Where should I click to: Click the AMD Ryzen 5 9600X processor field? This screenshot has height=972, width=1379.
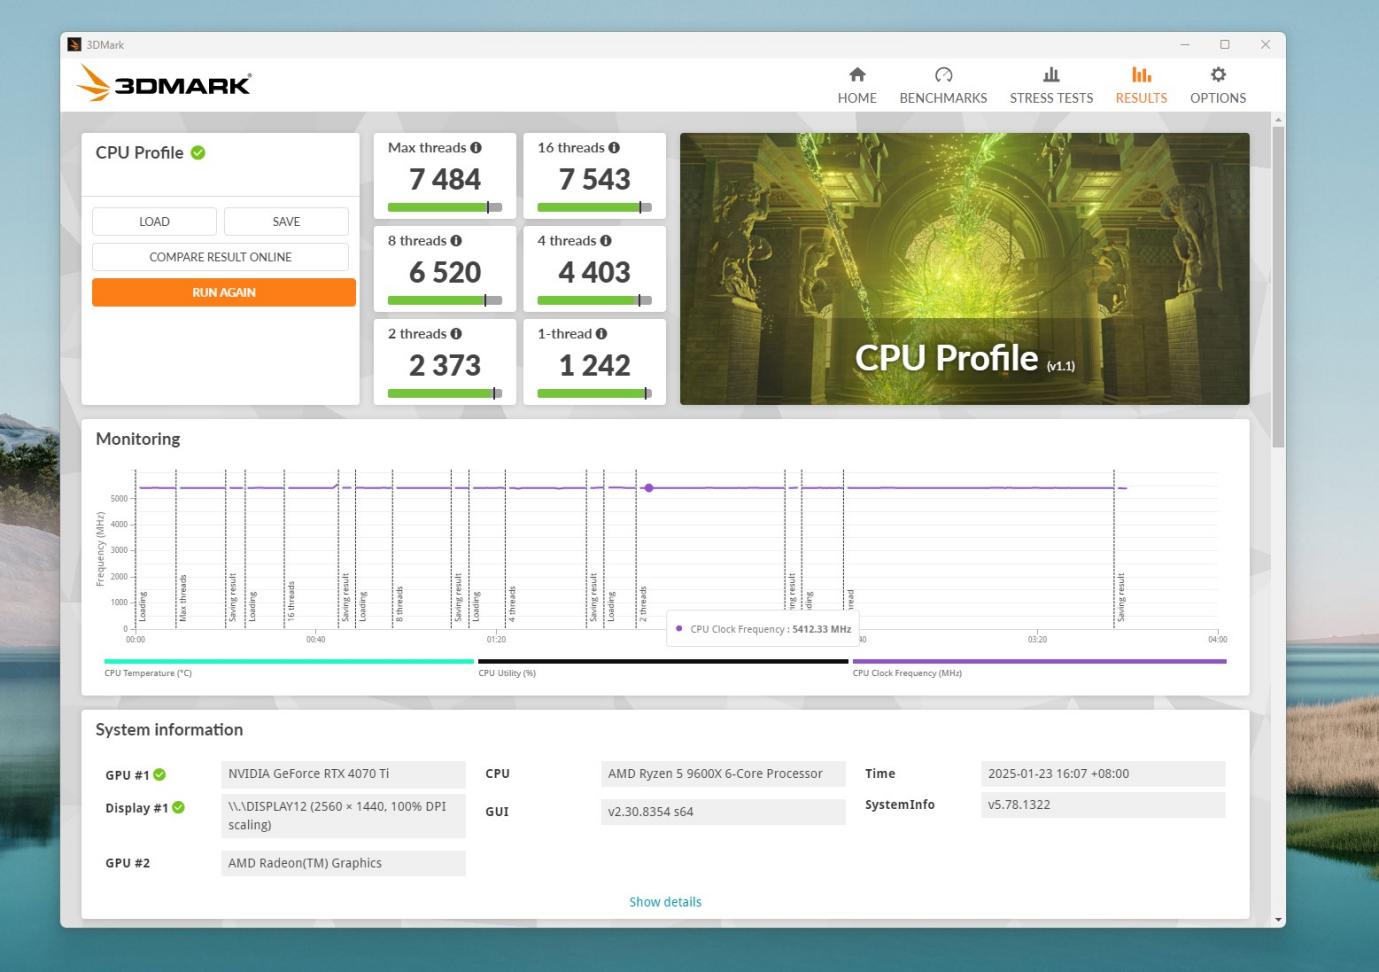pyautogui.click(x=723, y=774)
